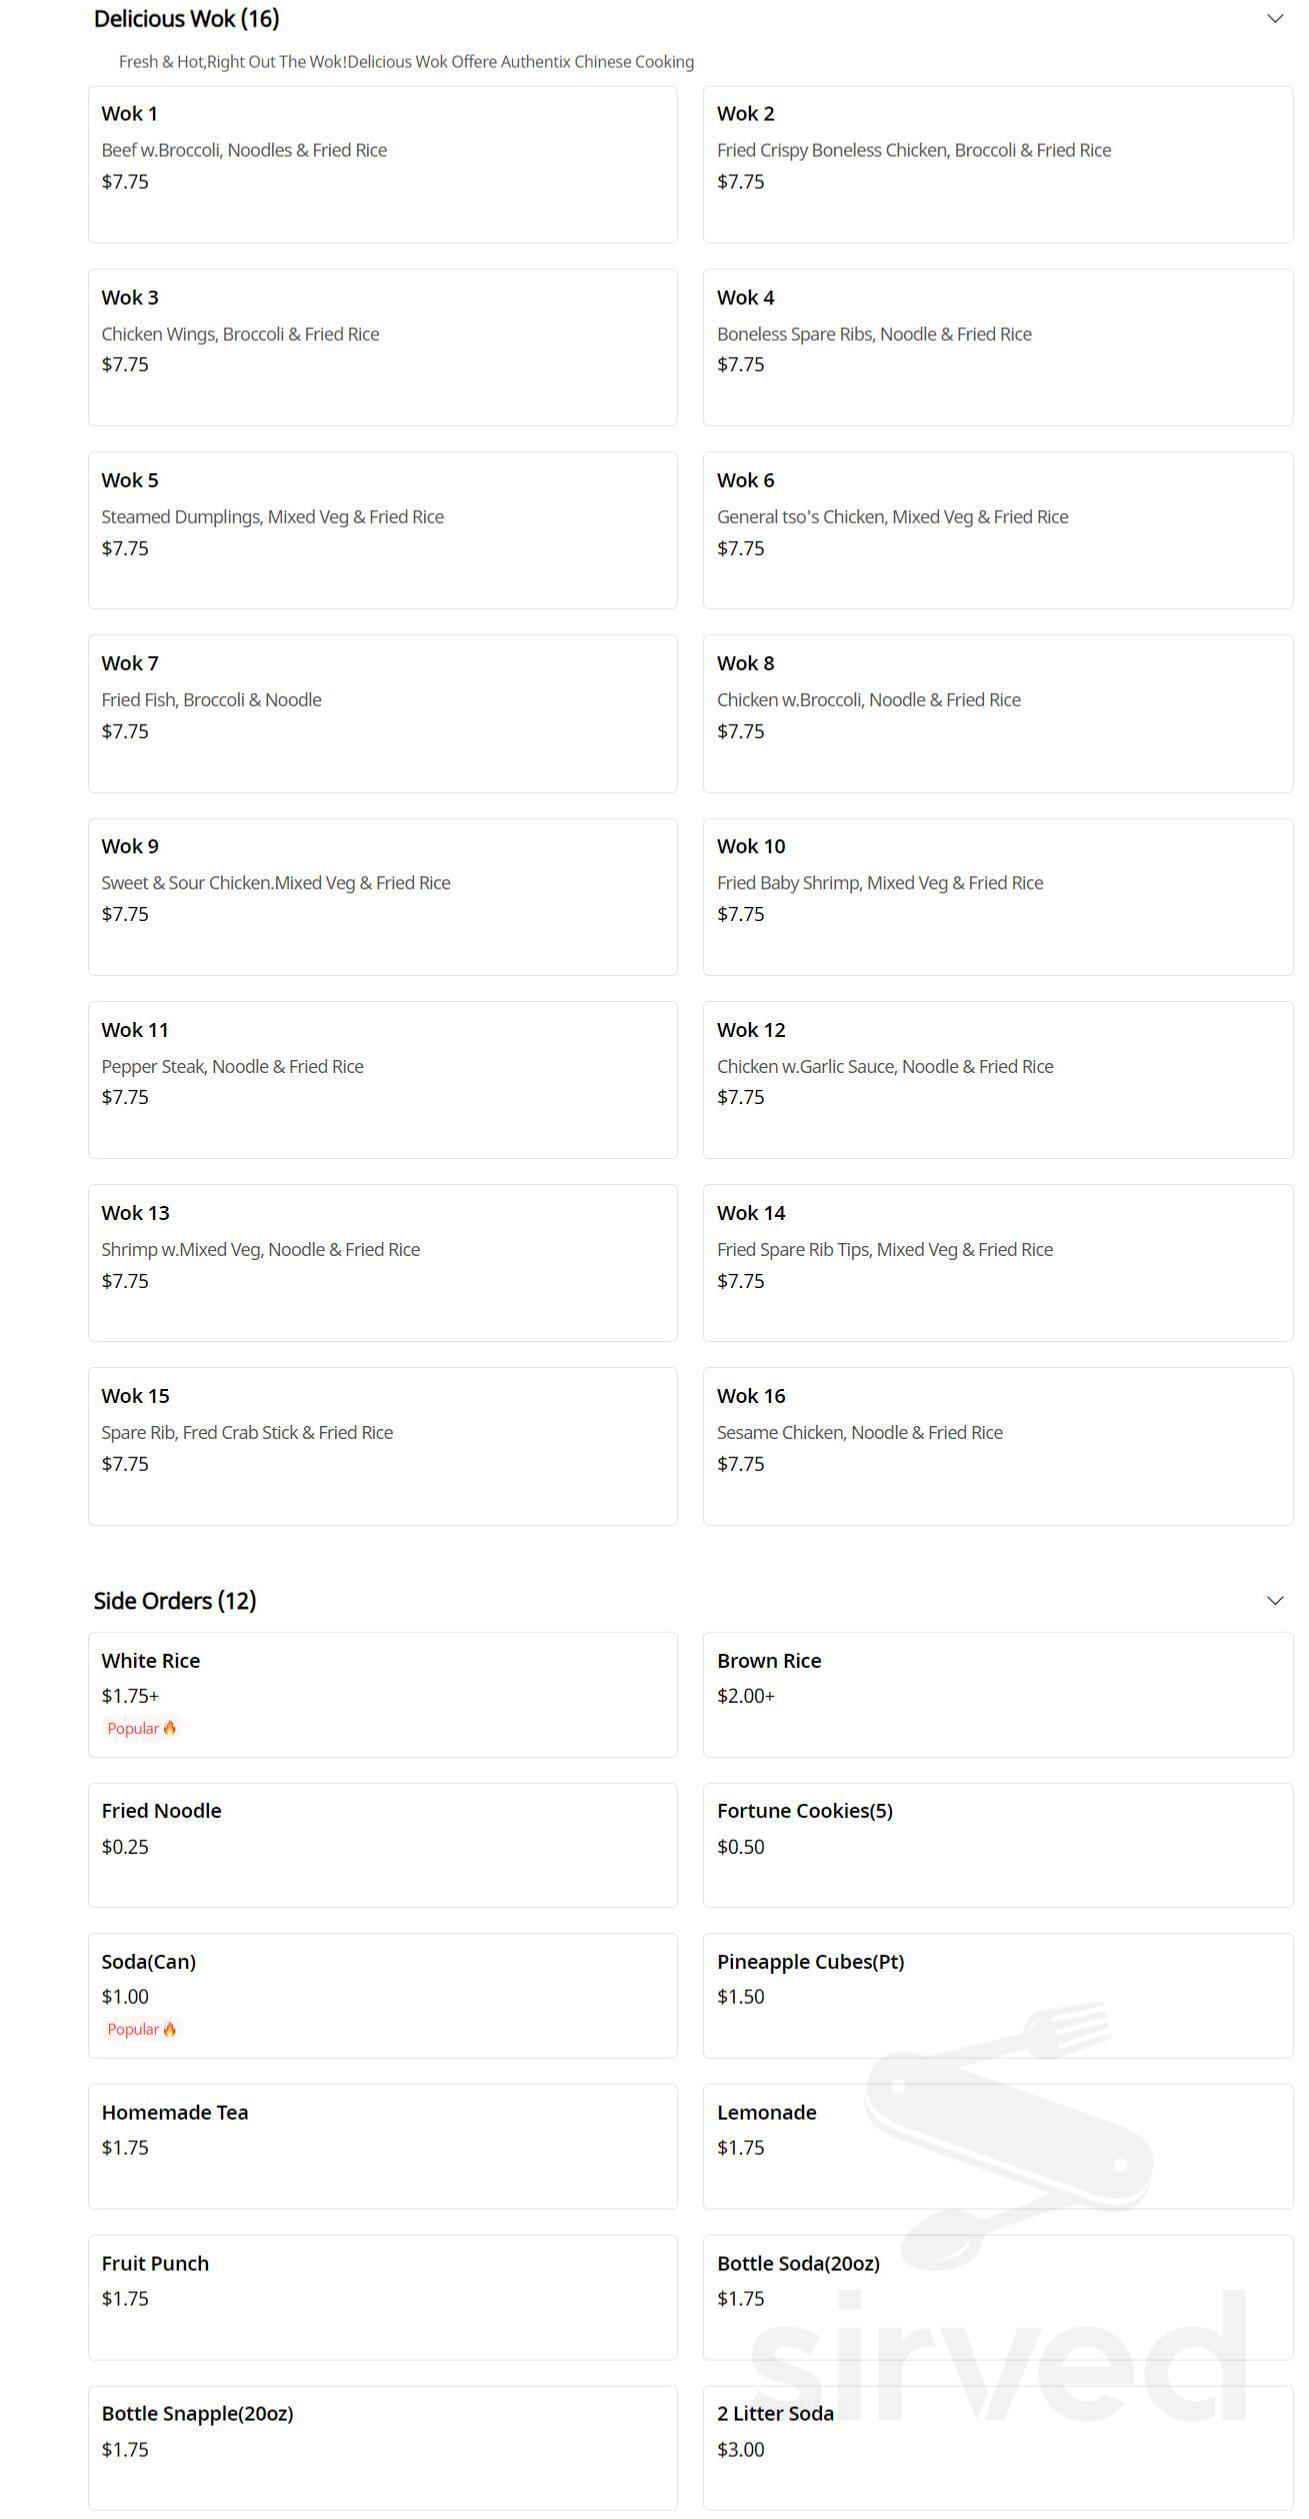Choose Wok 16 Sesame Chicken
This screenshot has height=2519, width=1309.
[x=997, y=1445]
